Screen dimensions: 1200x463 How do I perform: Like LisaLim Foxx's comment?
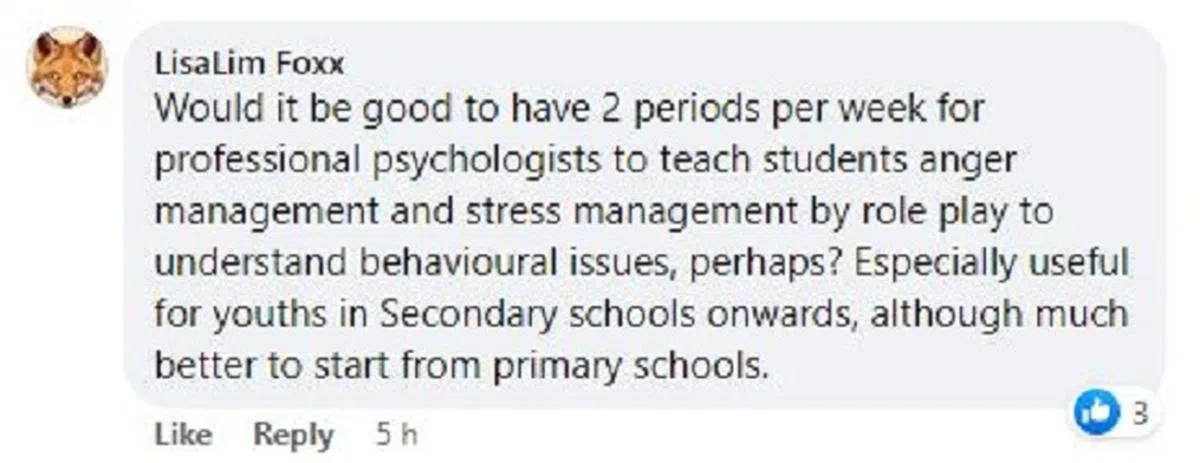tap(184, 434)
